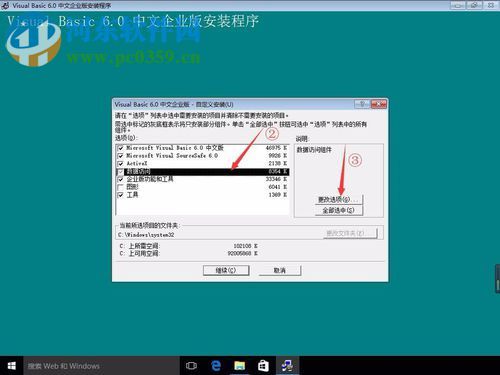Screen dimensions: 500x375
Task: Check the 图形 option checkbox
Action: click(121, 187)
